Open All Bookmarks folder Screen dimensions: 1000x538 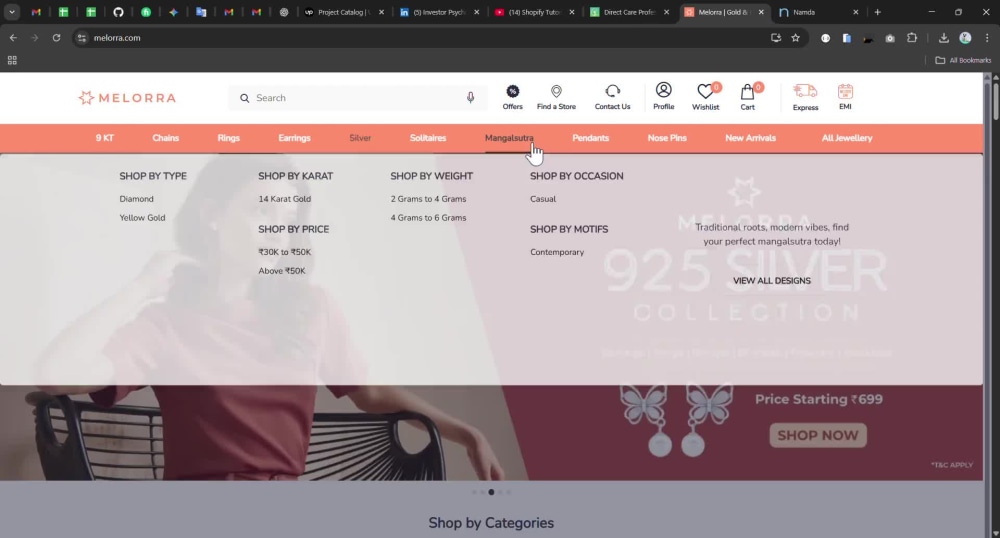pos(963,60)
